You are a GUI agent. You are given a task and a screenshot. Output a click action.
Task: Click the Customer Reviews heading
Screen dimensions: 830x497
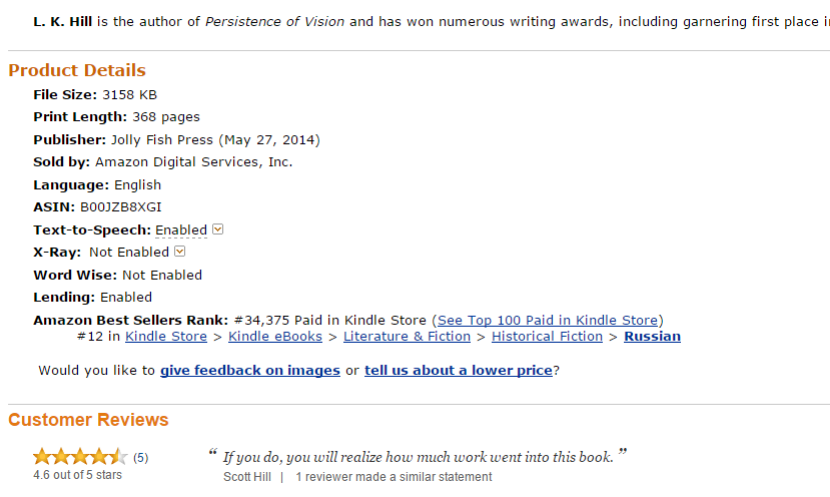click(x=88, y=420)
